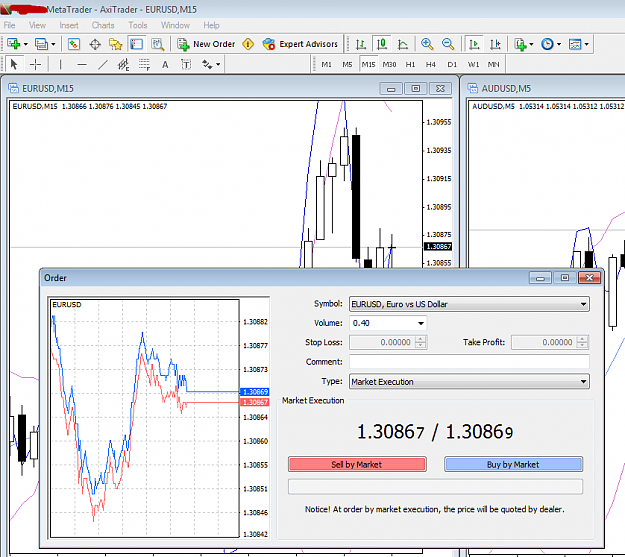Switch timeframe to W1
Screen dimensions: 625x557
pyautogui.click(x=473, y=64)
